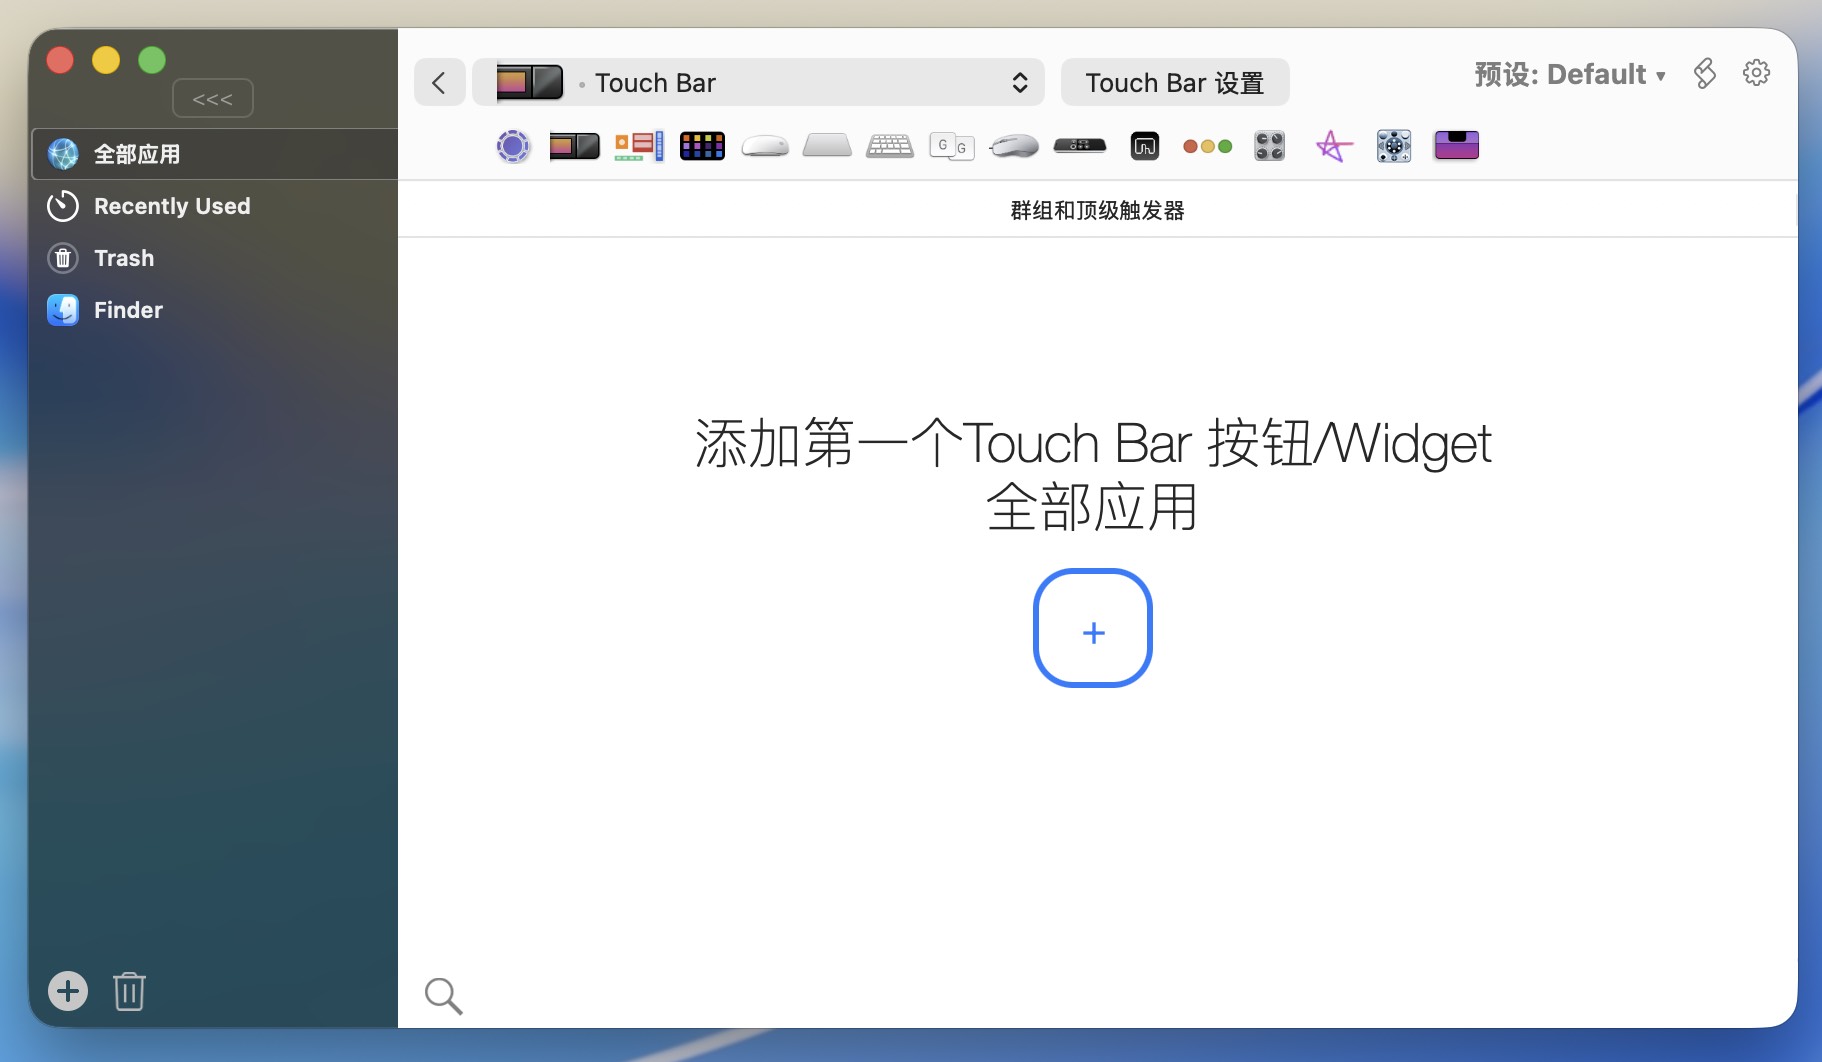Select the Trackpad trigger icon
1822x1062 pixels.
pos(827,147)
